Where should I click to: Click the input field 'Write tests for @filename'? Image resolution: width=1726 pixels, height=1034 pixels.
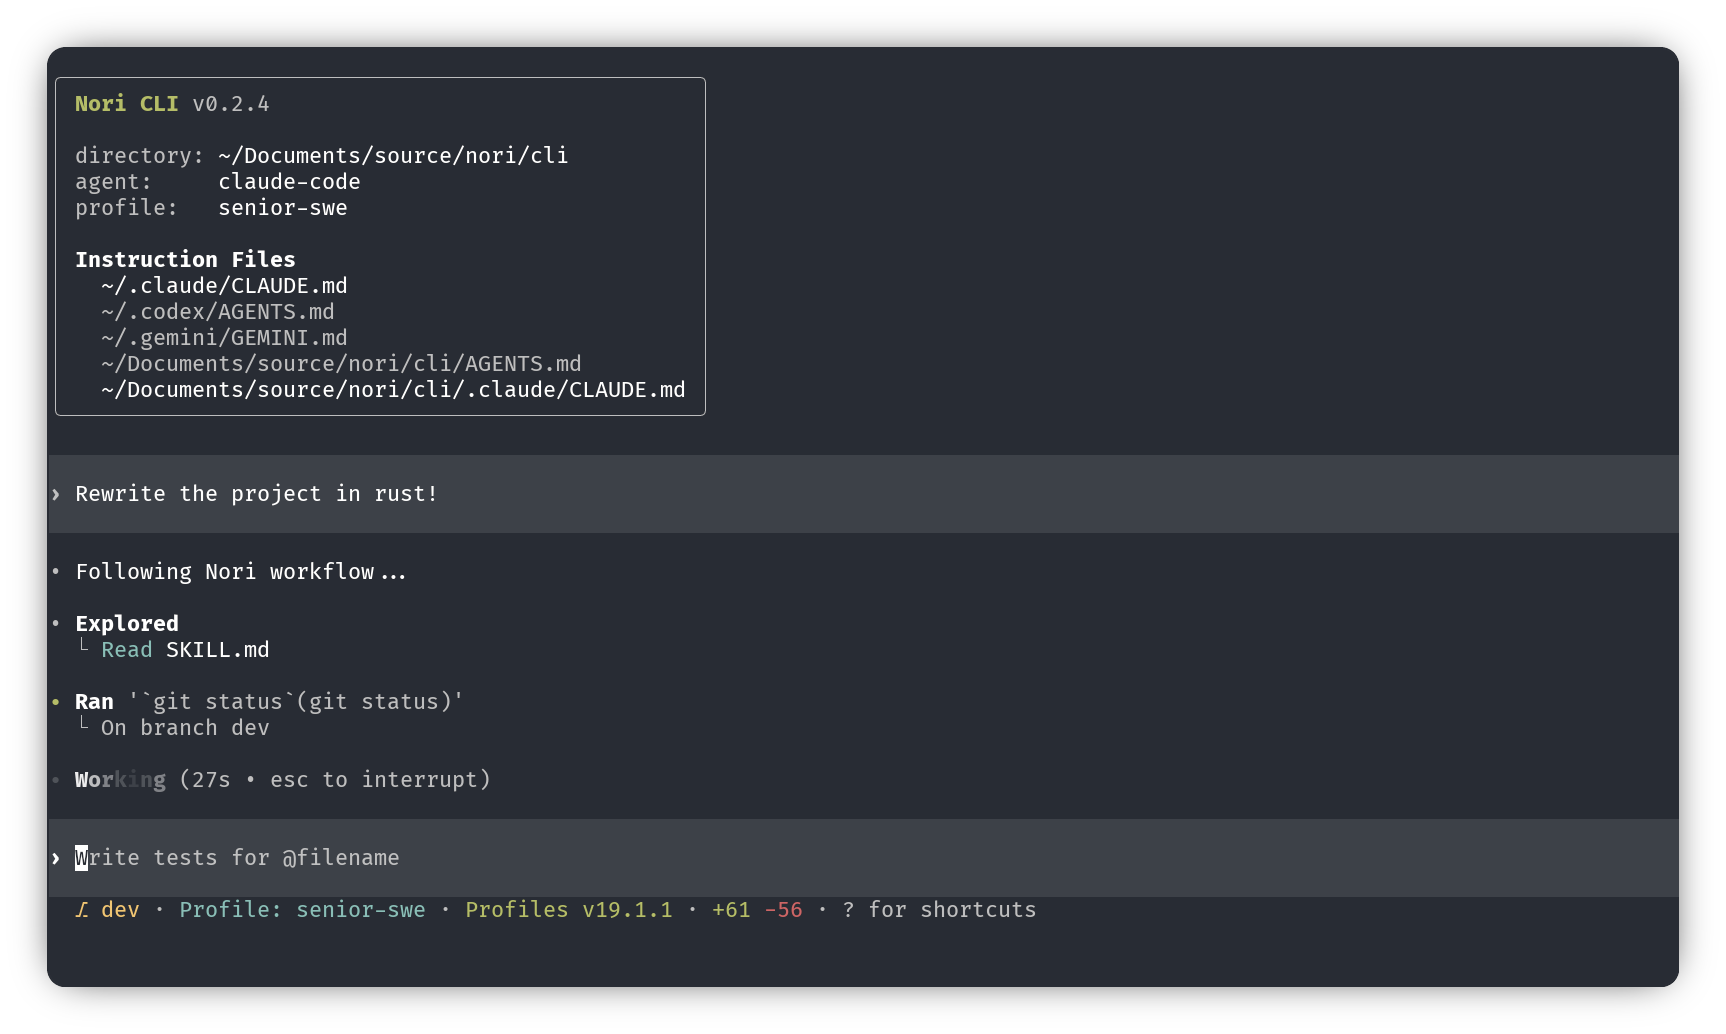coord(863,858)
